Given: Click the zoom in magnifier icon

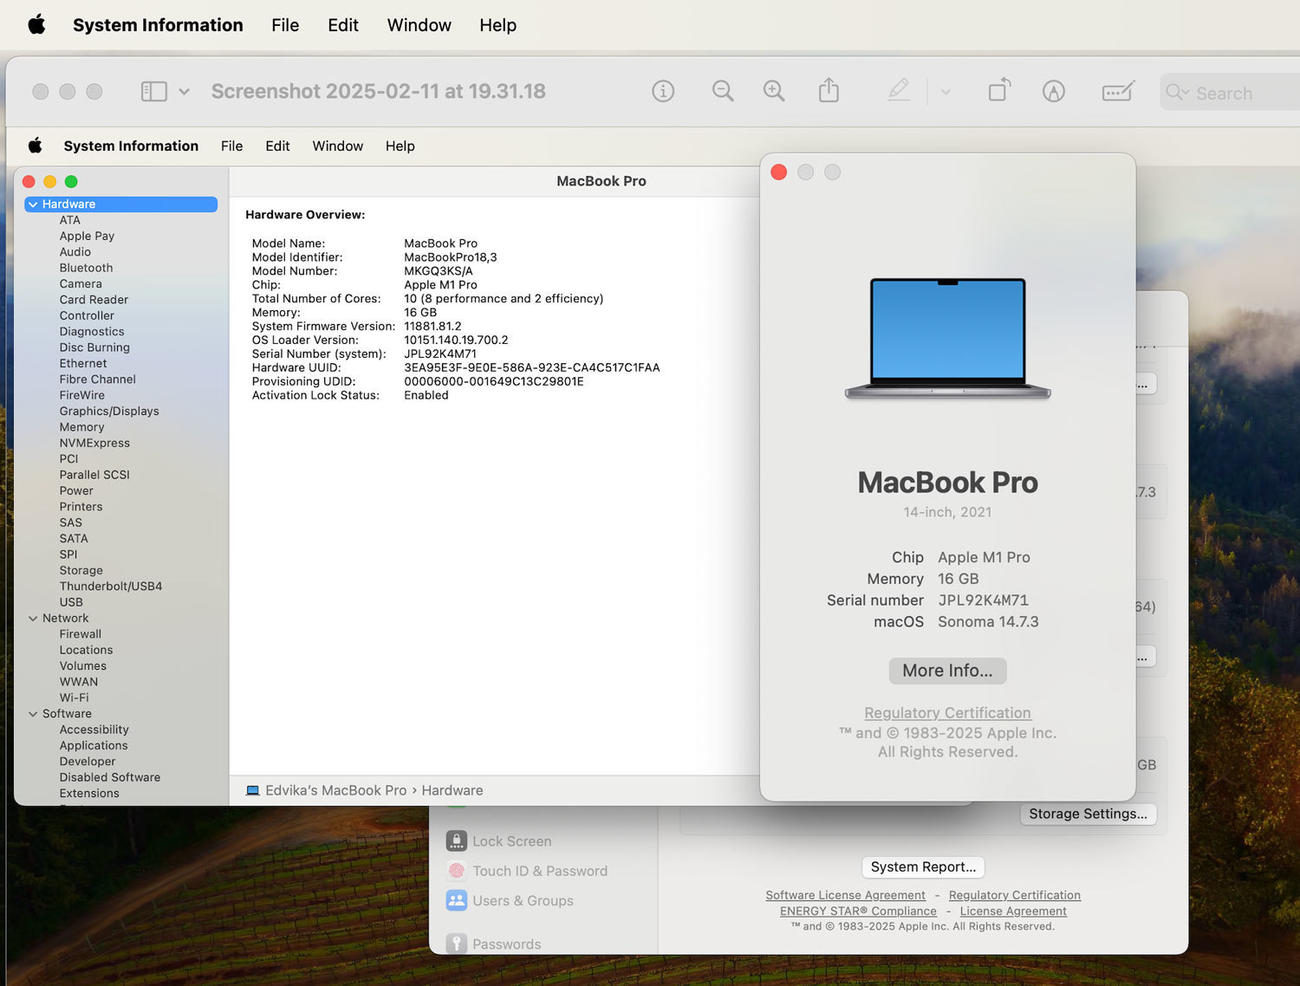Looking at the screenshot, I should tap(774, 91).
